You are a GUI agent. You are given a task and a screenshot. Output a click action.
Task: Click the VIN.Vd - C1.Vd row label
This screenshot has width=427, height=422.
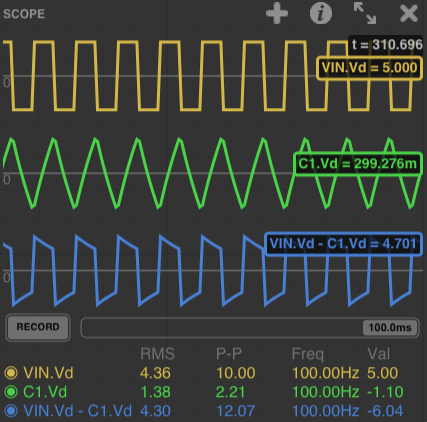tap(78, 411)
